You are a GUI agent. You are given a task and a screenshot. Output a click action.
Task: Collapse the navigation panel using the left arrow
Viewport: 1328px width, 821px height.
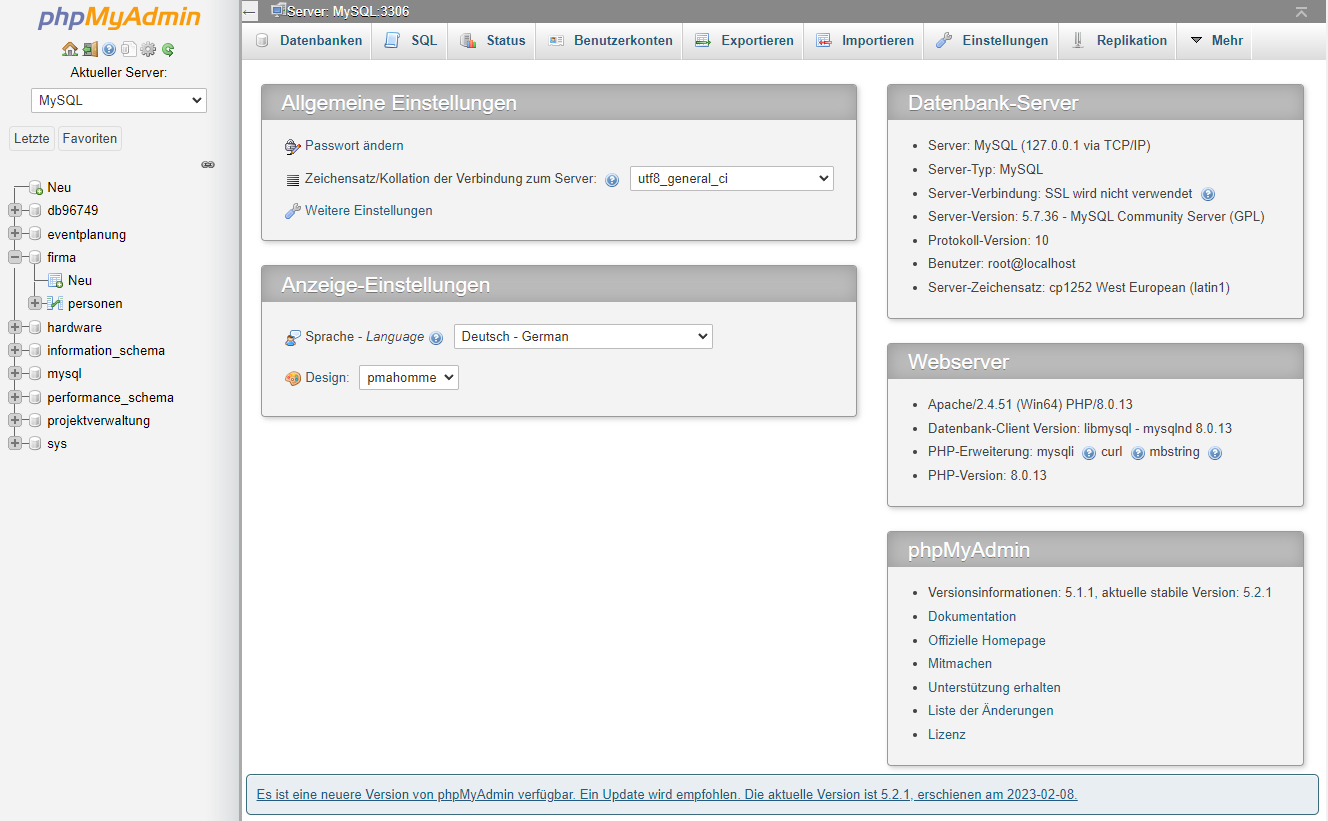coord(250,11)
